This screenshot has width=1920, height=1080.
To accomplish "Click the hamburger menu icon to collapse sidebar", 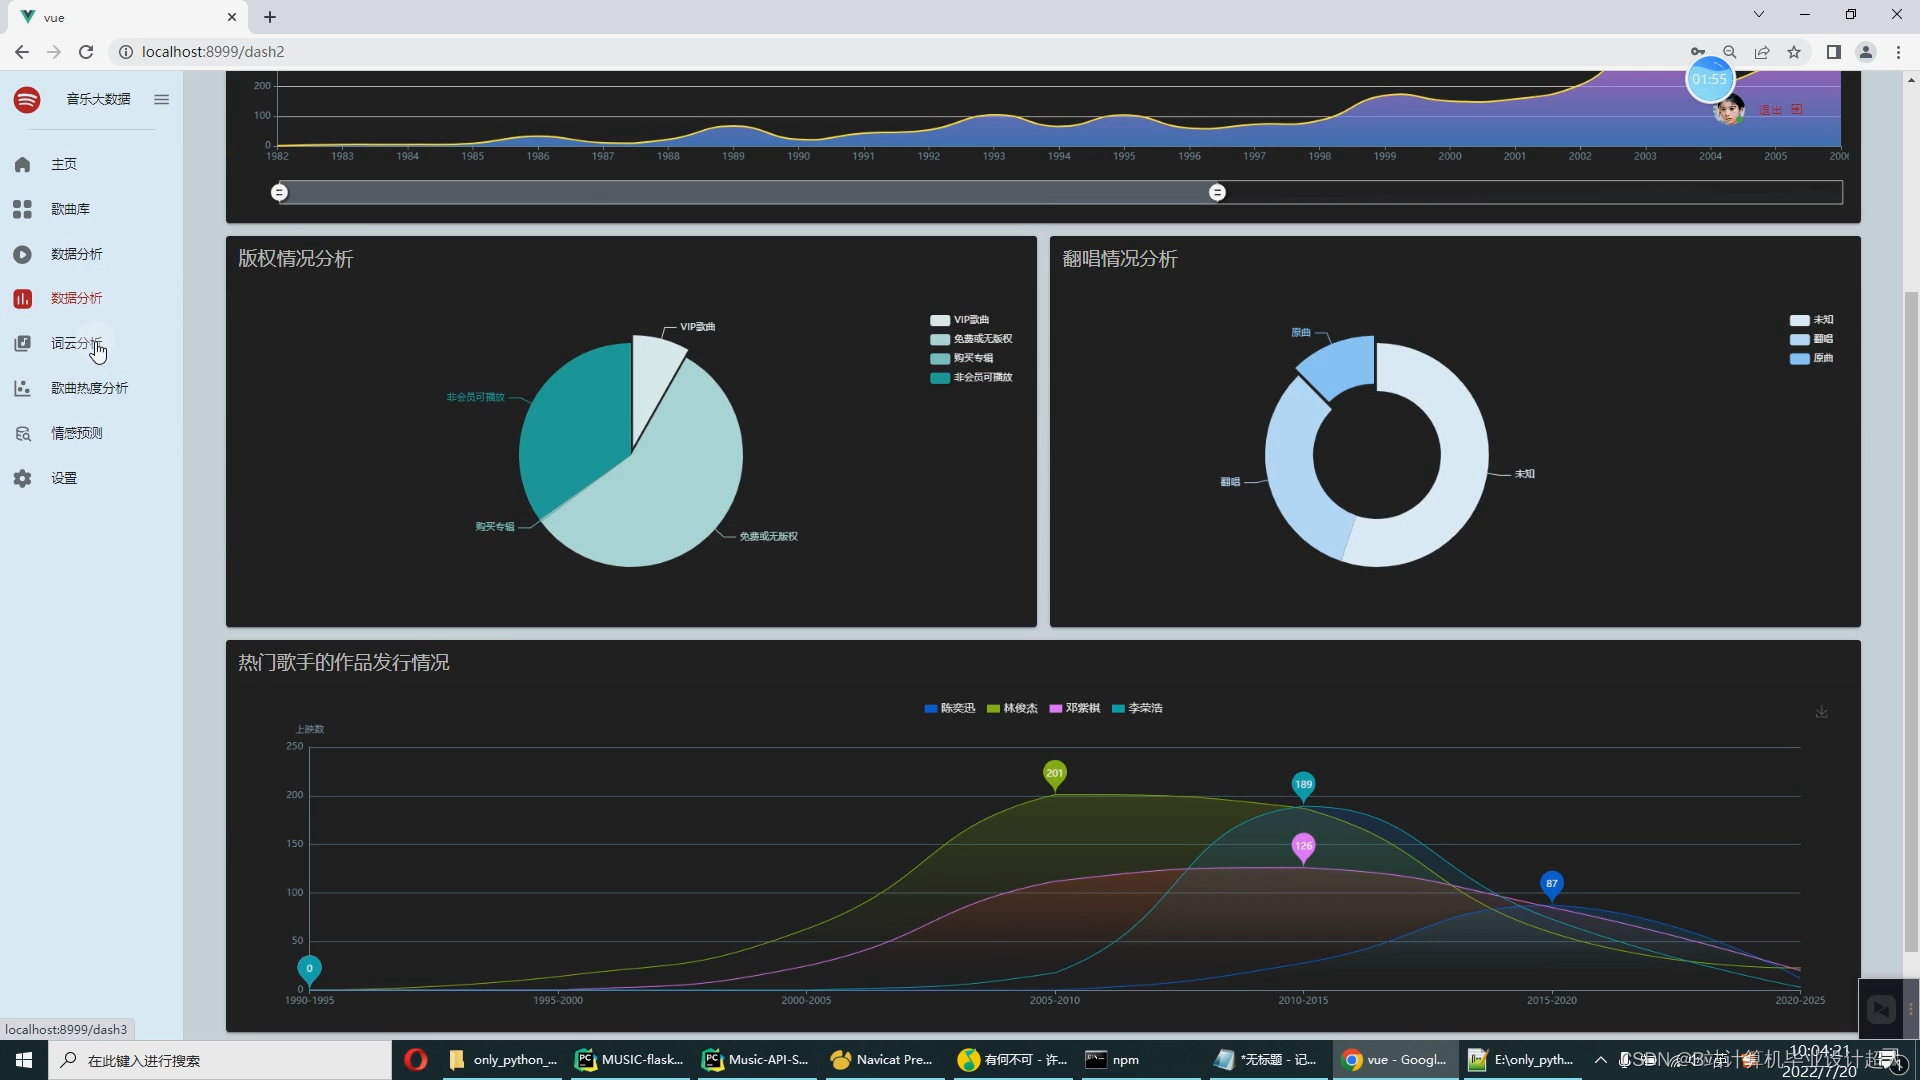I will (161, 99).
